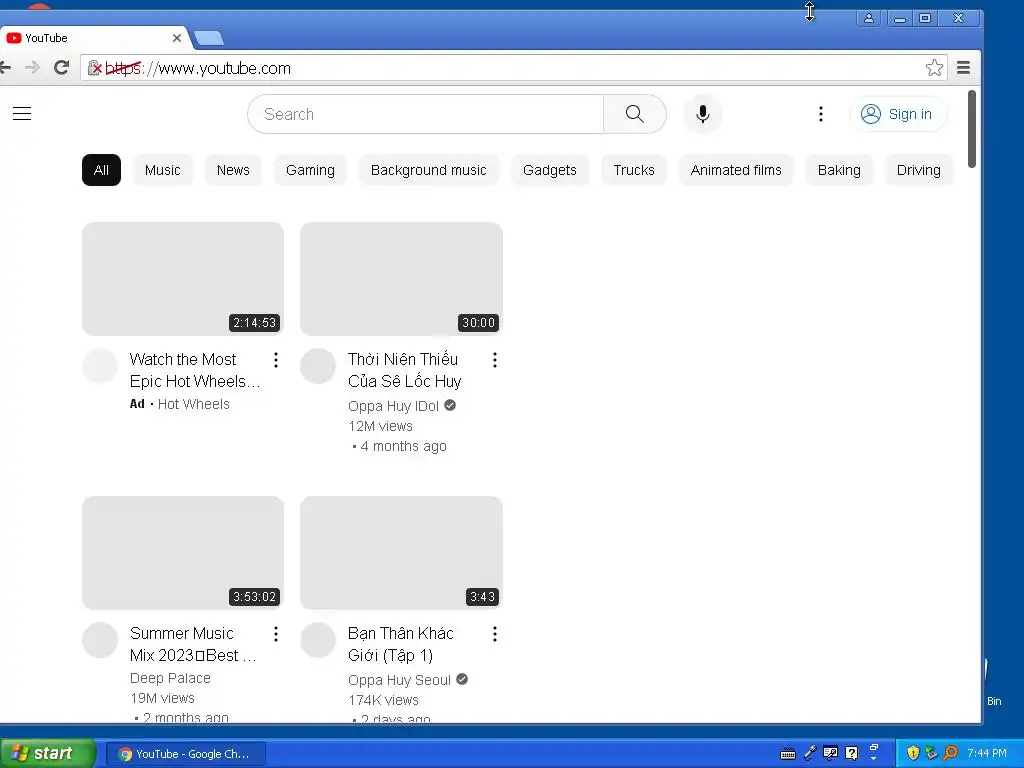This screenshot has width=1024, height=768.
Task: Click Bạn Thân Khác Giới (Tập 1) title
Action: [401, 645]
